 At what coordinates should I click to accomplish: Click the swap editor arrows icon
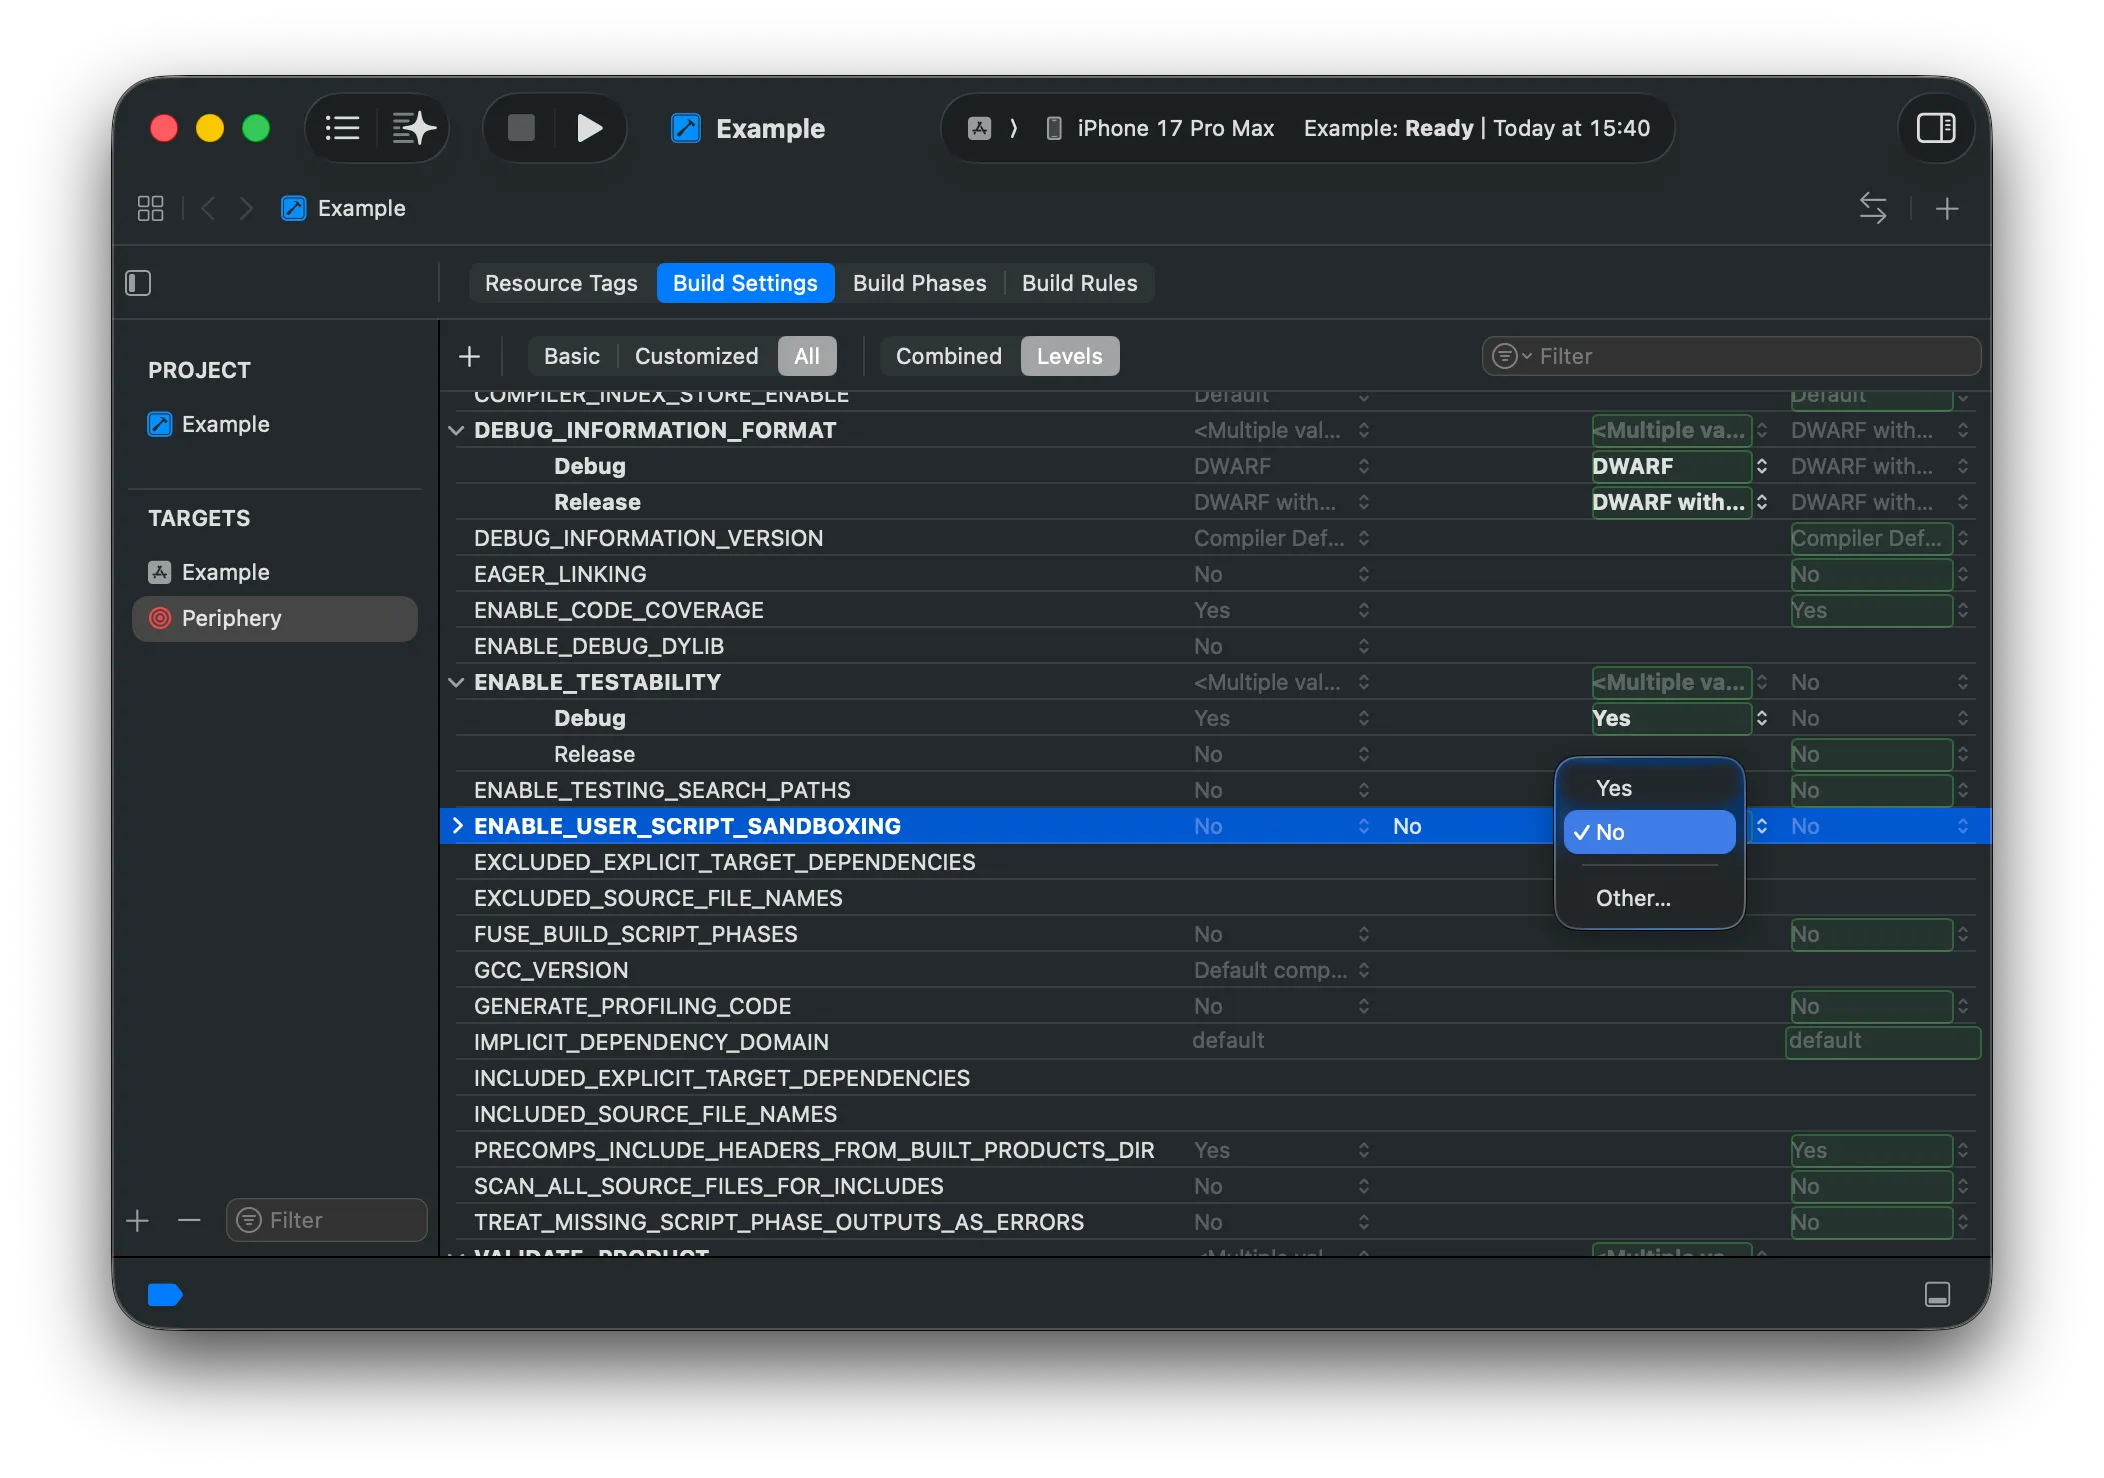click(1872, 208)
